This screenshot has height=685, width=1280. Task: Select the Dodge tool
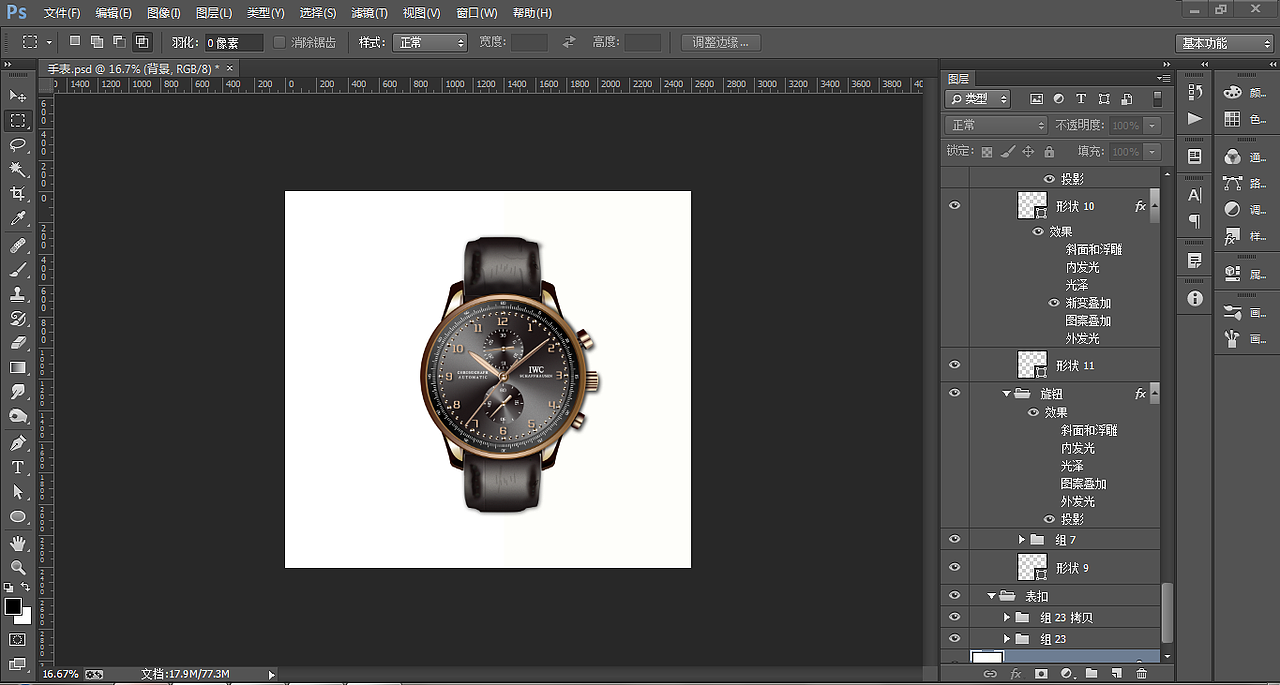[x=18, y=416]
